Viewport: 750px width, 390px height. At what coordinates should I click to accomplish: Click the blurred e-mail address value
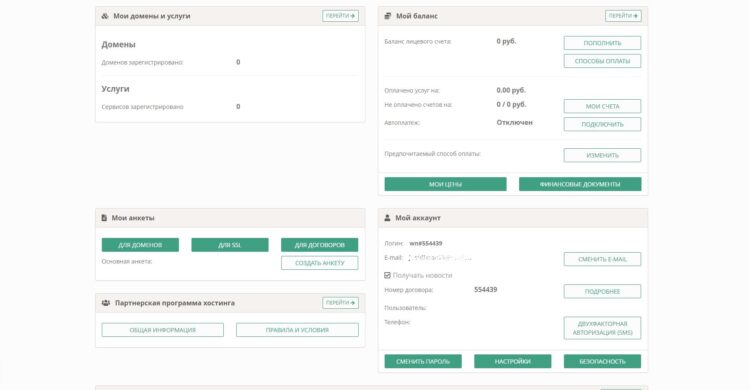click(x=440, y=257)
